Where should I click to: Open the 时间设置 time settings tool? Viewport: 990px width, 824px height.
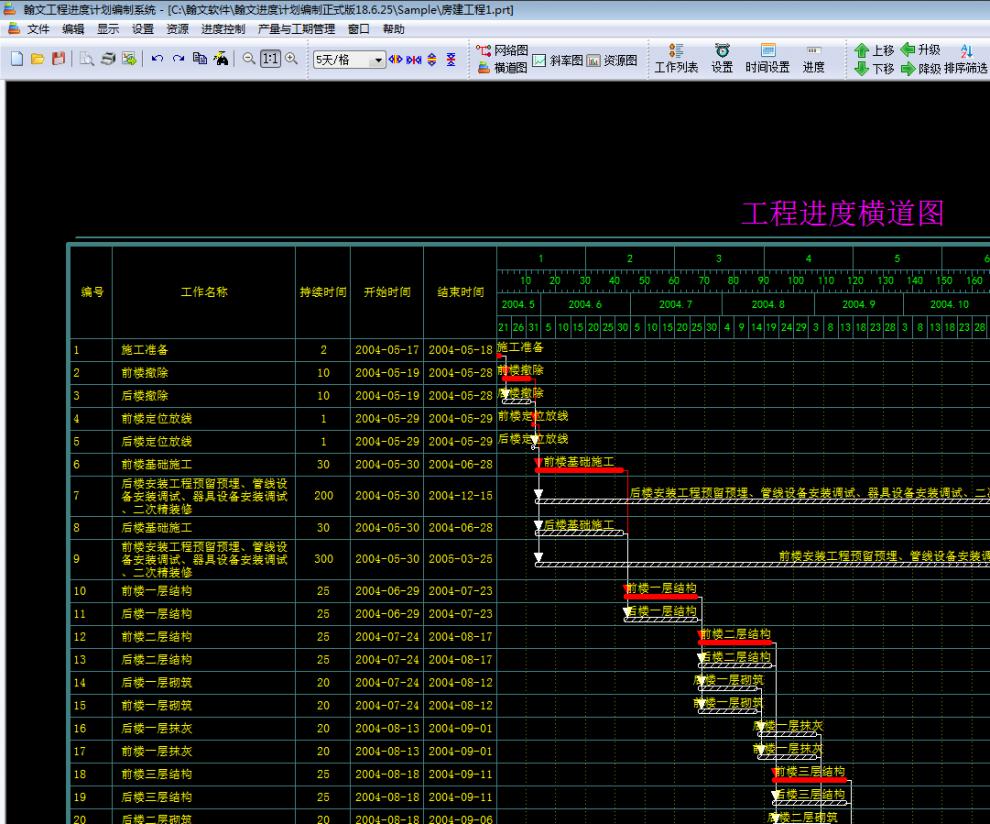coord(766,60)
